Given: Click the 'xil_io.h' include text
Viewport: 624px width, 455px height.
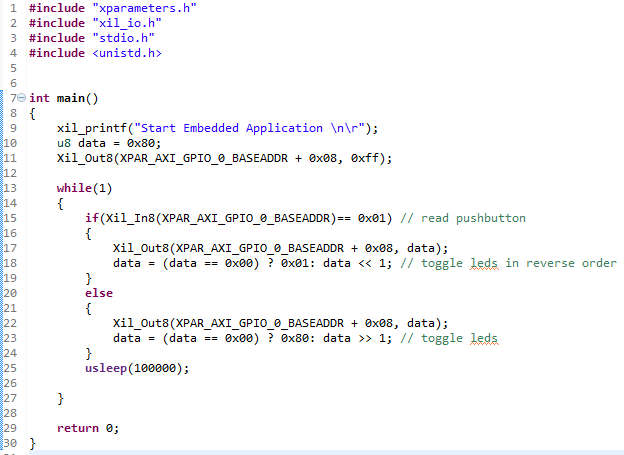Looking at the screenshot, I should point(127,23).
